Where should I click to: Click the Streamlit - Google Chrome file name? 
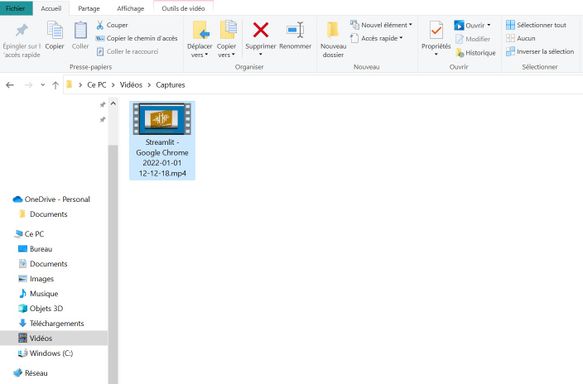162,158
